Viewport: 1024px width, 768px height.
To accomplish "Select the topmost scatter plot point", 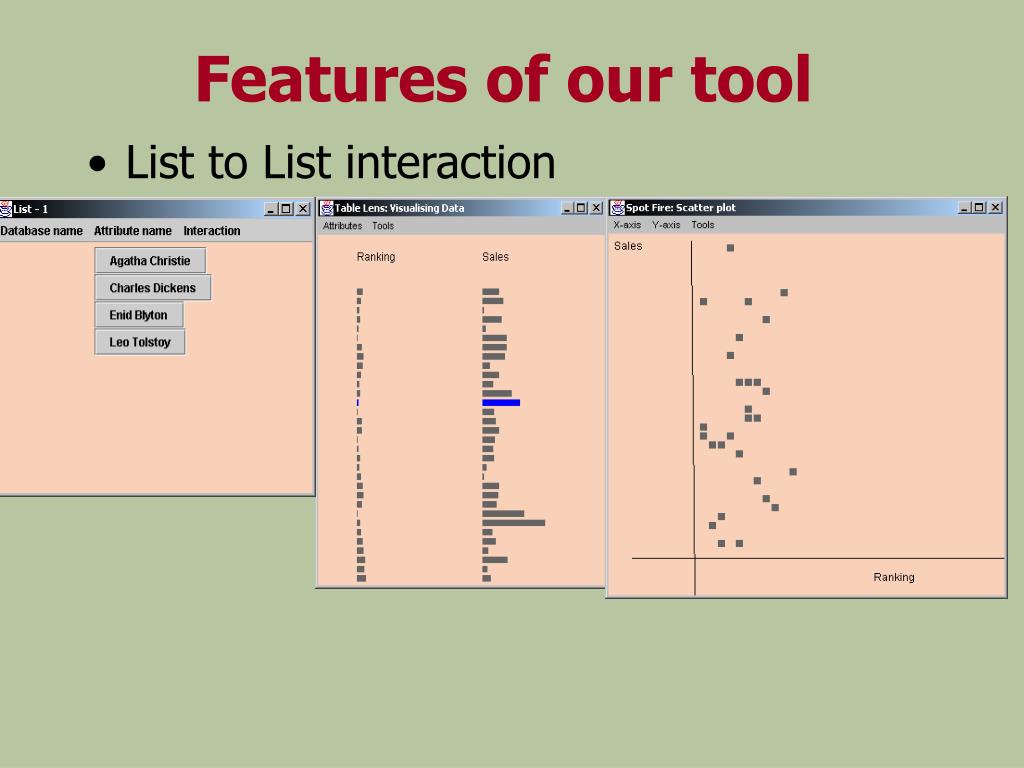I will point(731,248).
